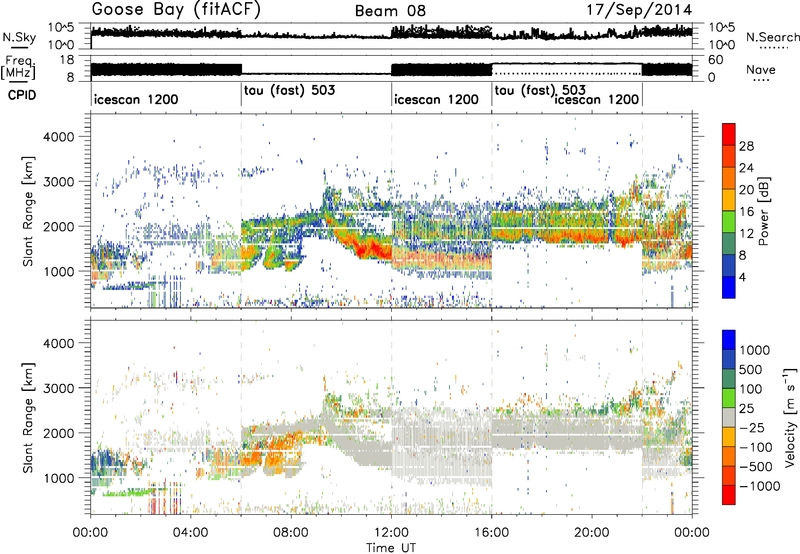Pick the red bottom segment of Velocity colorbar
The image size is (800, 554).
[729, 495]
